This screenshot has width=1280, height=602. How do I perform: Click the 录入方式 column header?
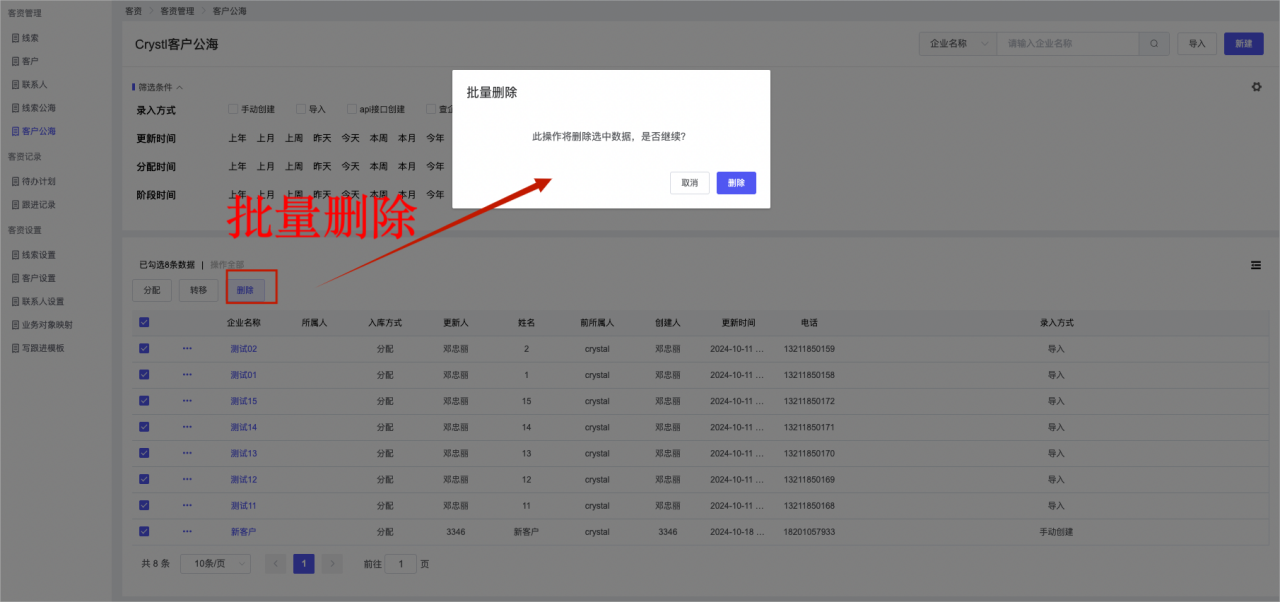[1056, 323]
